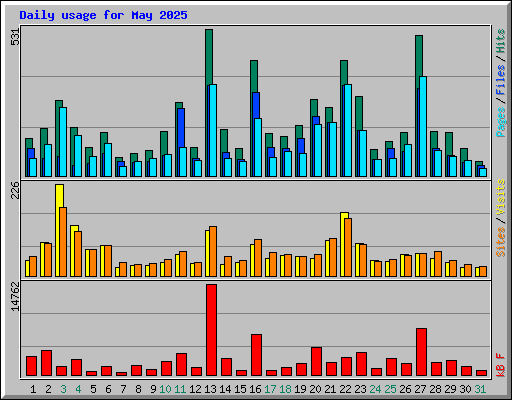Click day 2 label on x-axis
This screenshot has width=512, height=400.
coord(48,389)
